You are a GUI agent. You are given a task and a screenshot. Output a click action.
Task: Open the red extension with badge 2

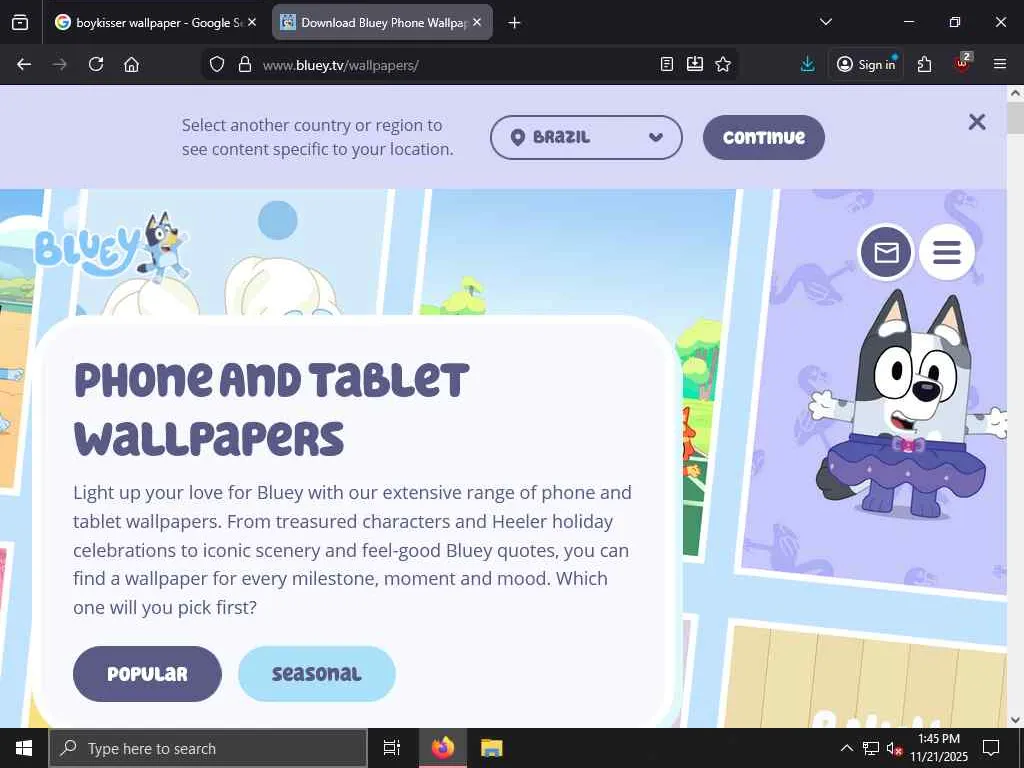(x=963, y=63)
